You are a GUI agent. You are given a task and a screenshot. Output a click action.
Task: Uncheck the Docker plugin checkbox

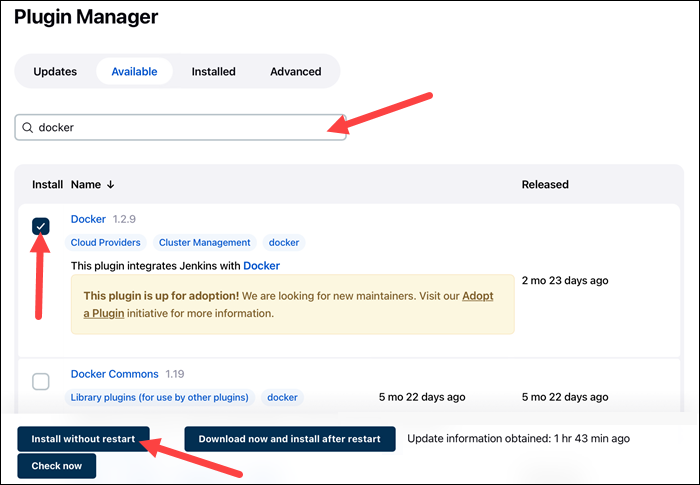pyautogui.click(x=41, y=226)
